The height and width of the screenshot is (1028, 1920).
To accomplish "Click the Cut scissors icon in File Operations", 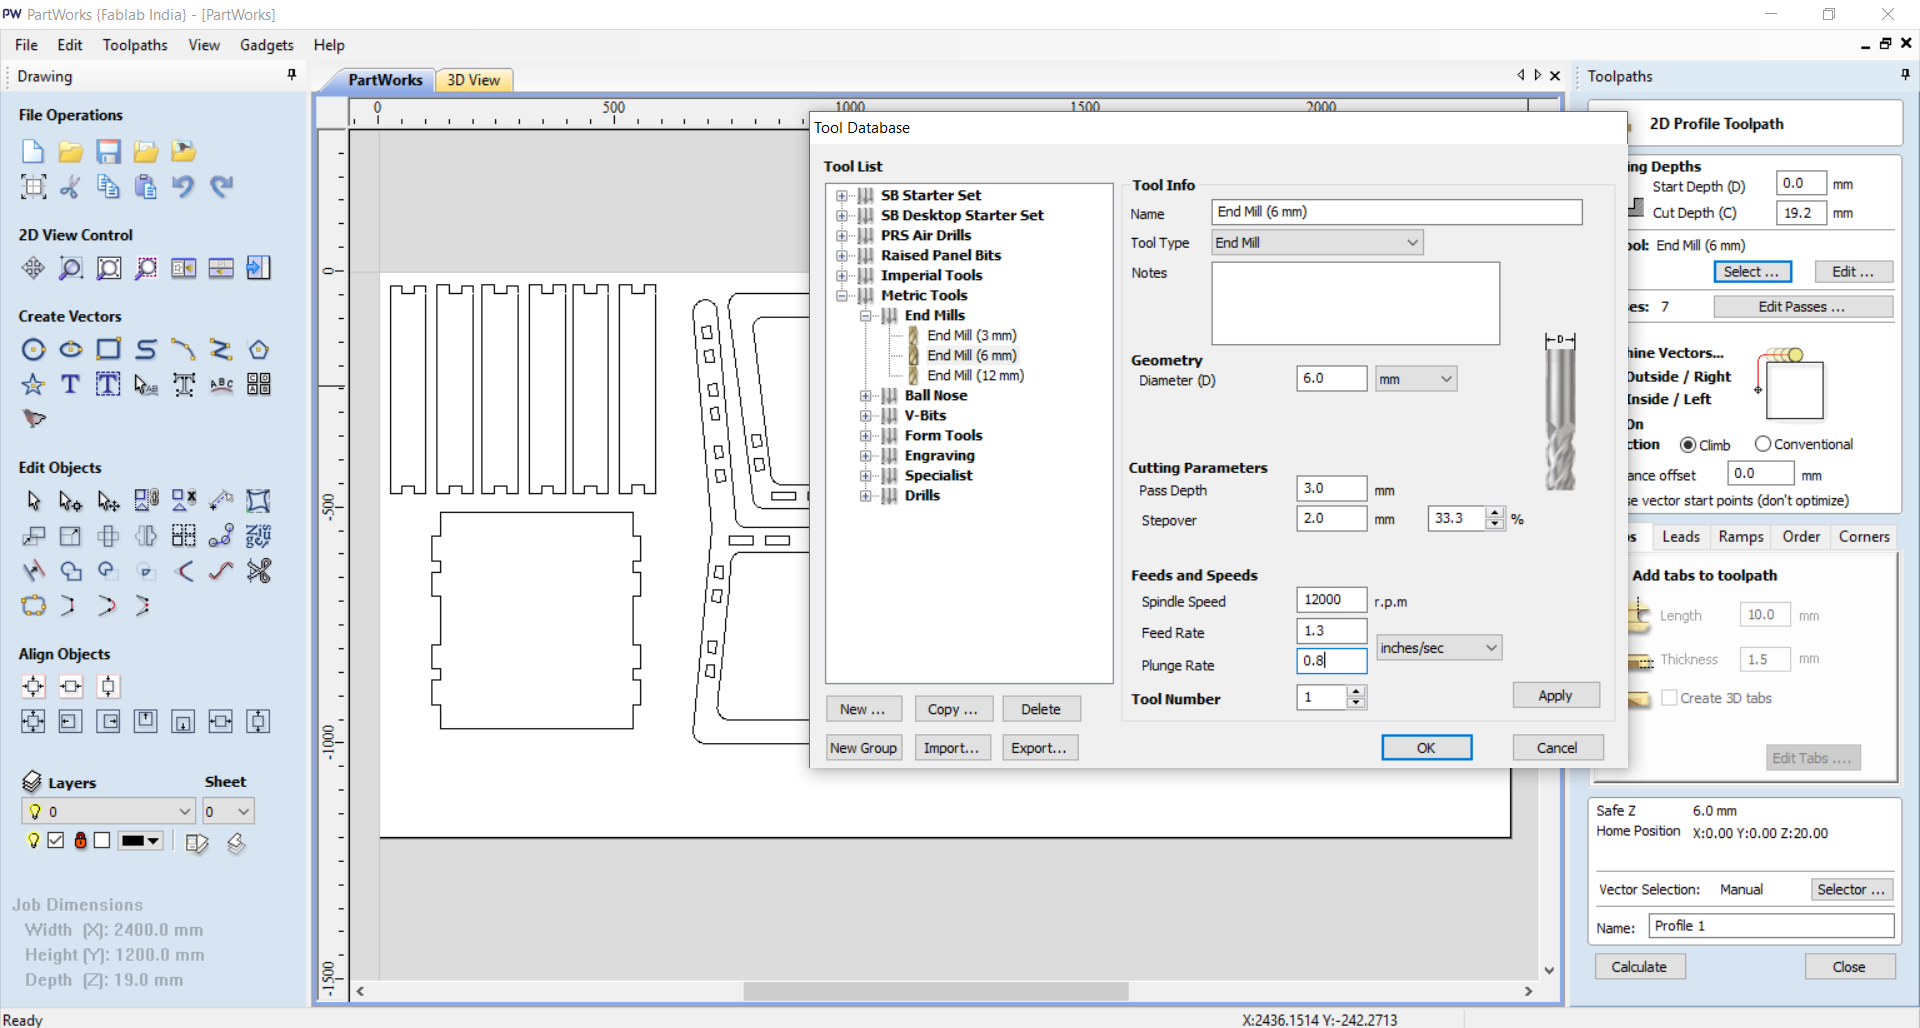I will [70, 186].
